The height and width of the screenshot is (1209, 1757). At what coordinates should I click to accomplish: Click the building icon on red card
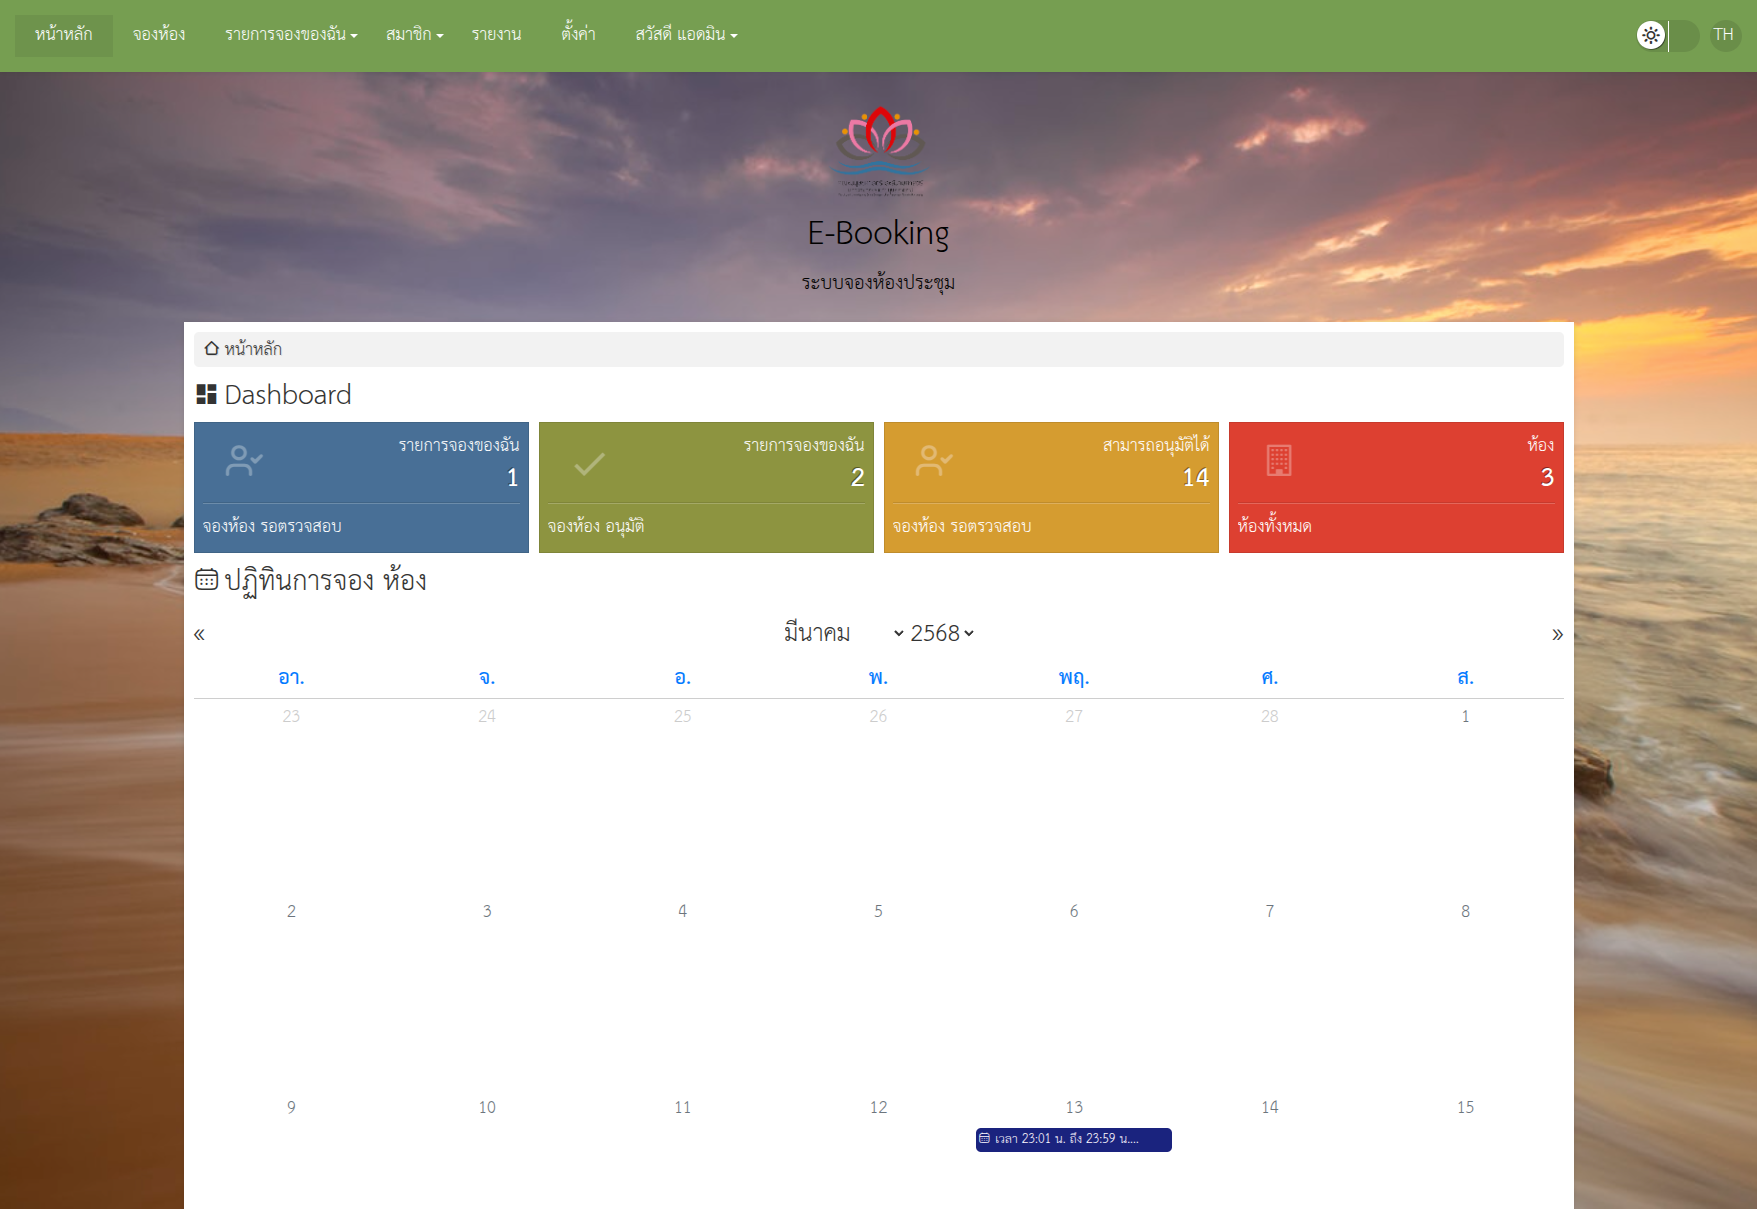(x=1278, y=460)
